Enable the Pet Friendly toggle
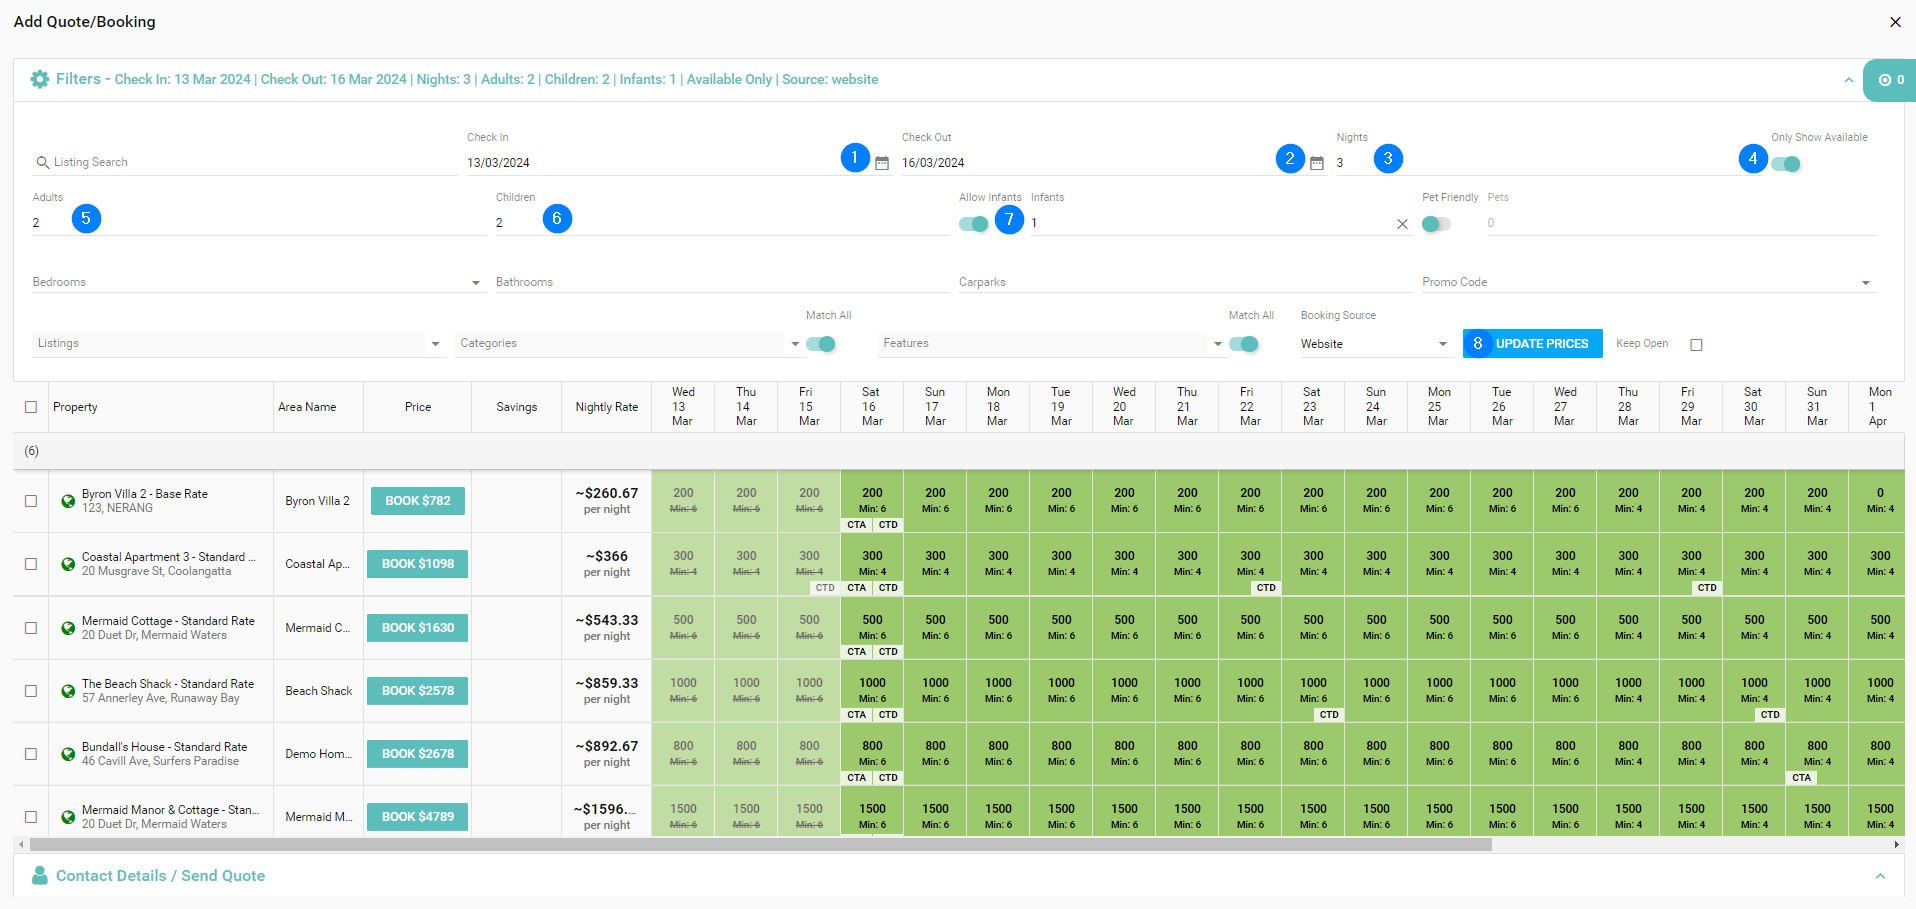 pyautogui.click(x=1436, y=224)
